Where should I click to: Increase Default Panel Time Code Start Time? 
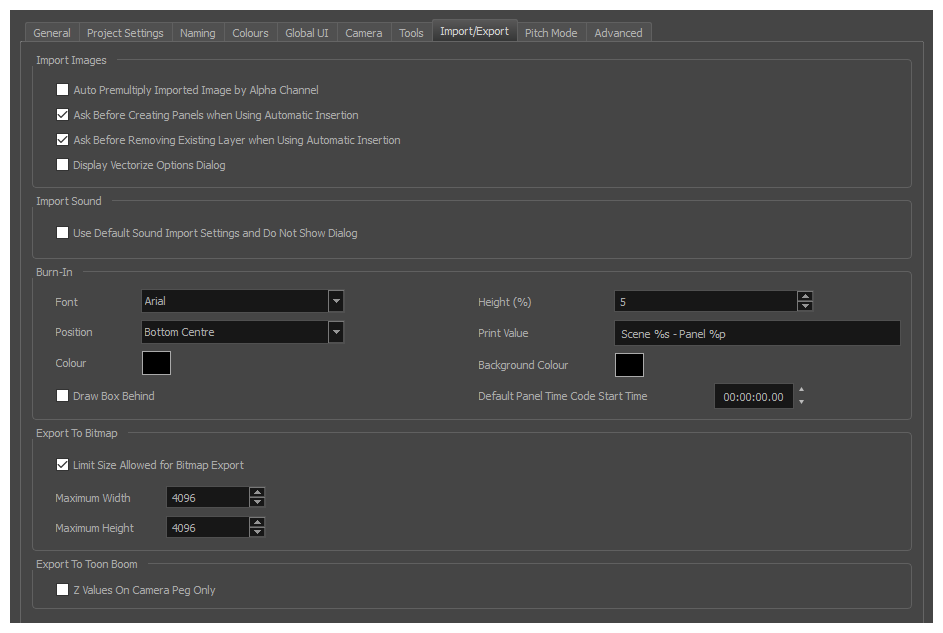[801, 390]
